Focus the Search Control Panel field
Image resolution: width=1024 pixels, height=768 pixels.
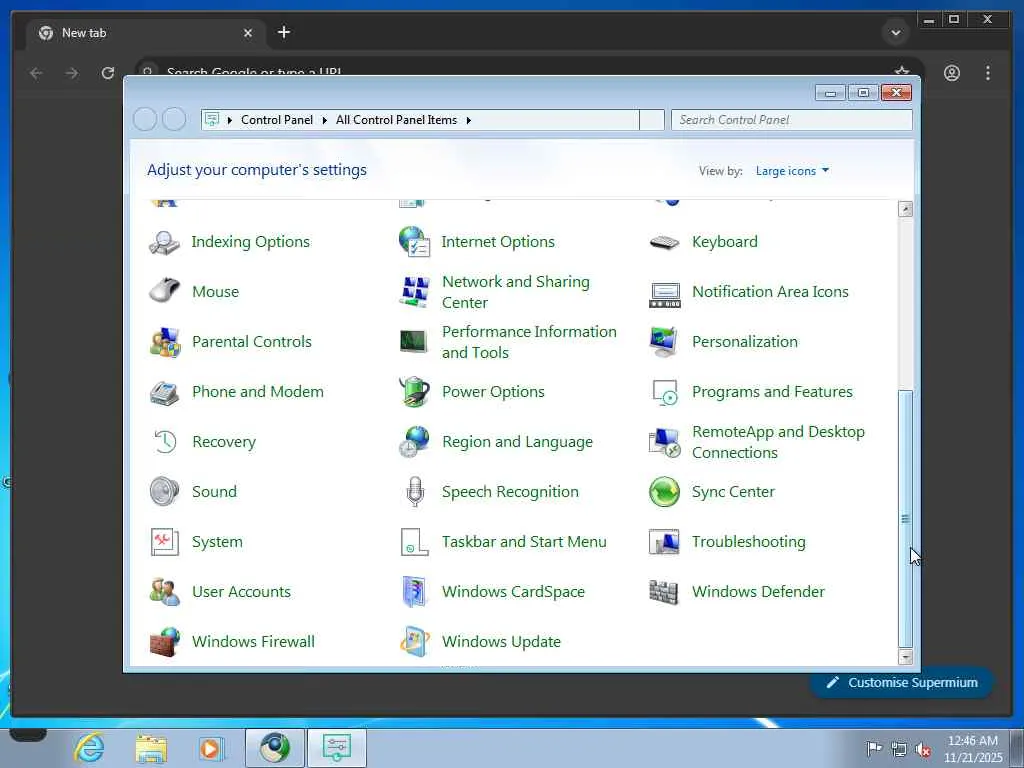[x=792, y=120]
